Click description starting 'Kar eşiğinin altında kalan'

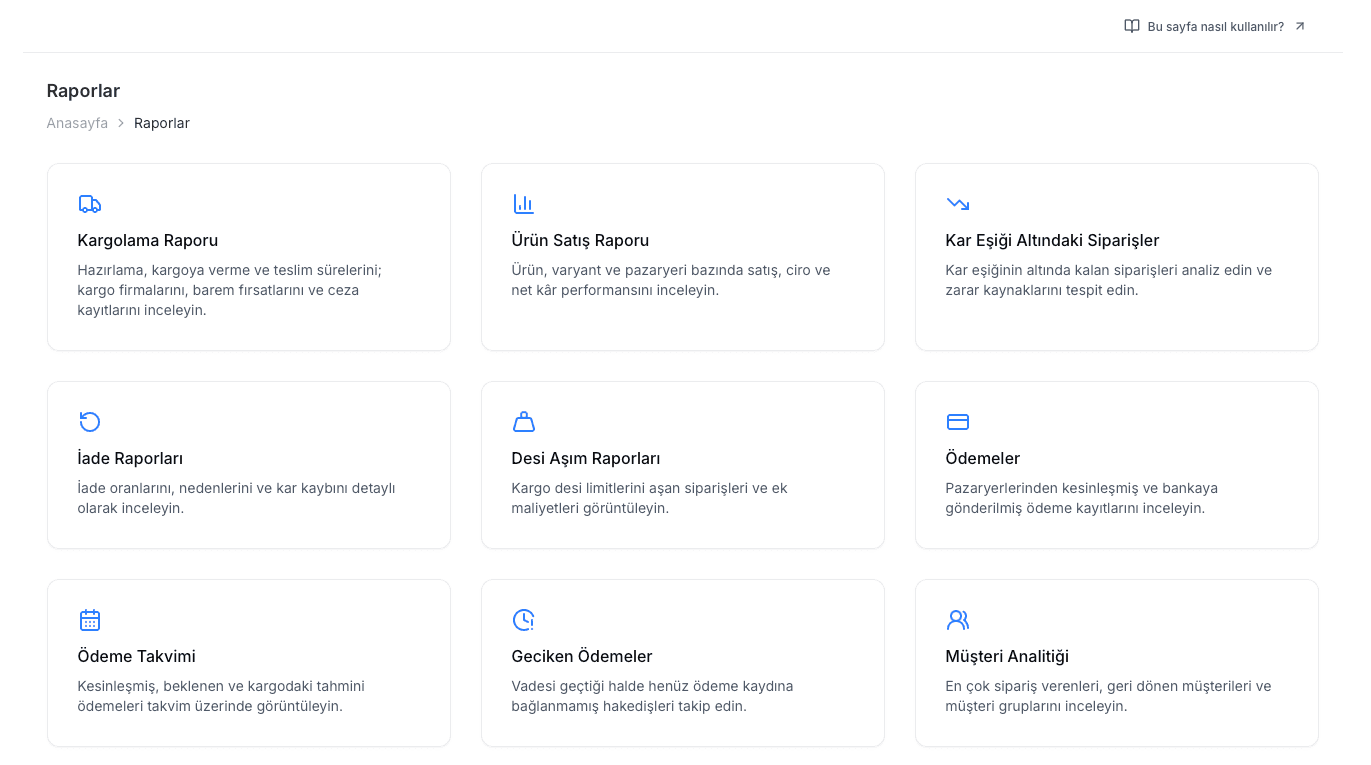click(x=1109, y=280)
